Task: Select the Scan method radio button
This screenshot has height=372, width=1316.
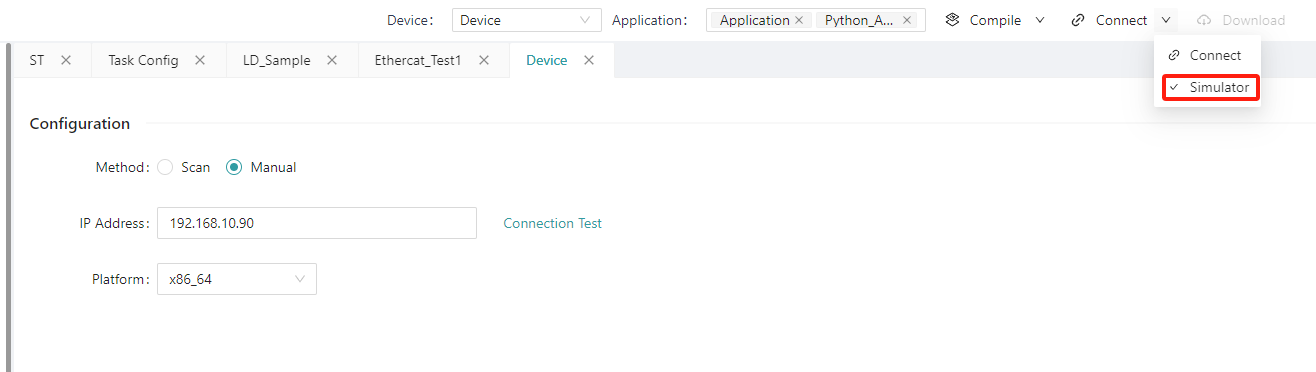Action: coord(166,167)
